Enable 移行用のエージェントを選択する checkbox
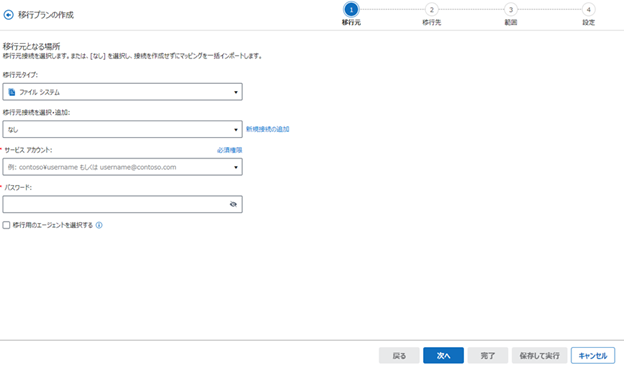 [x=6, y=225]
